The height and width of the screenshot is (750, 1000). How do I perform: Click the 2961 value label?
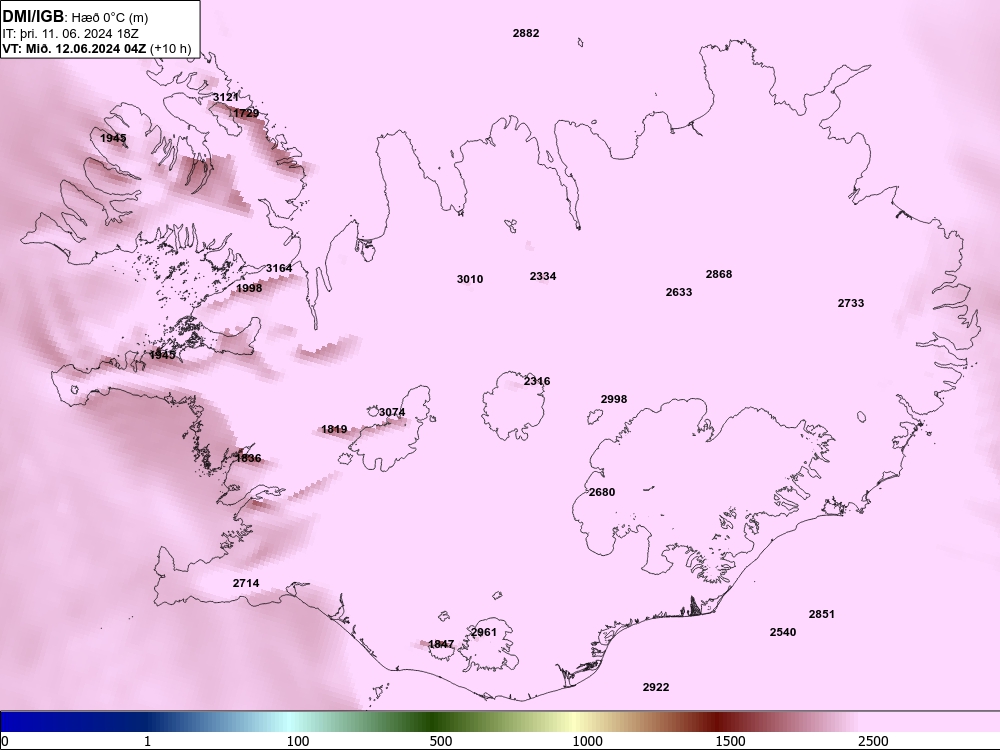(x=483, y=632)
